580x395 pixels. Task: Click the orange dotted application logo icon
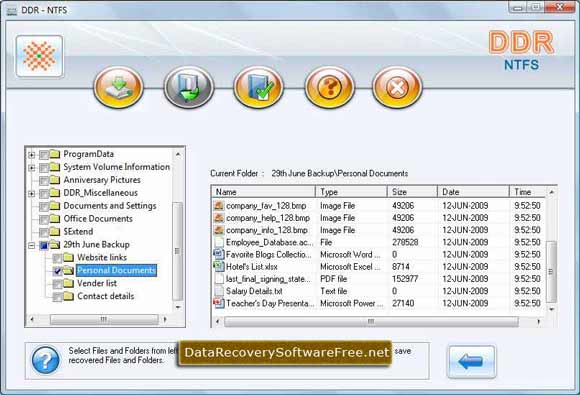(39, 56)
